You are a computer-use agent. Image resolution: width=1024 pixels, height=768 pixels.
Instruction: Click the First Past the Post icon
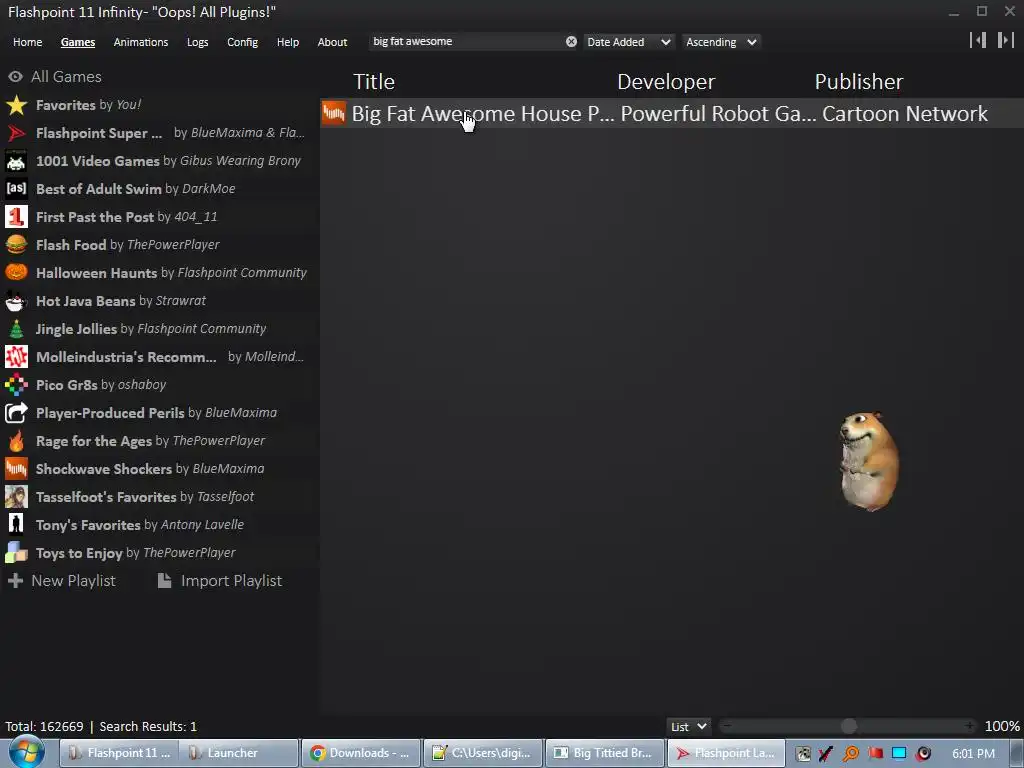[x=16, y=217]
